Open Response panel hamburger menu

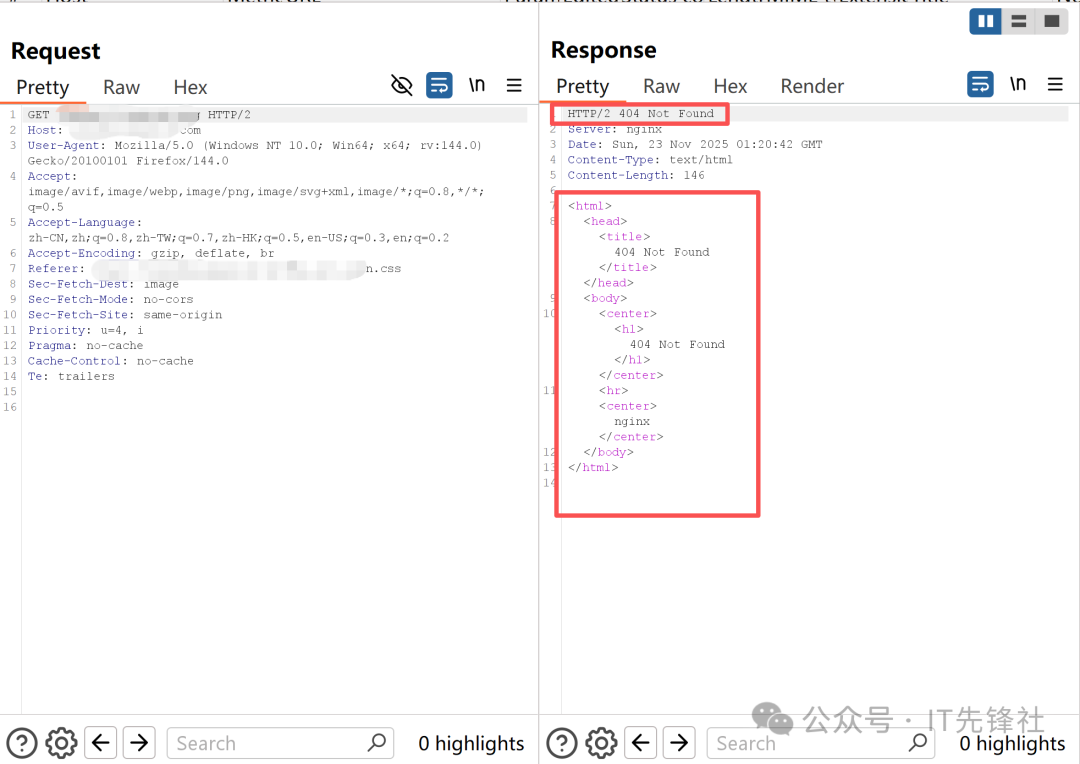click(1055, 84)
